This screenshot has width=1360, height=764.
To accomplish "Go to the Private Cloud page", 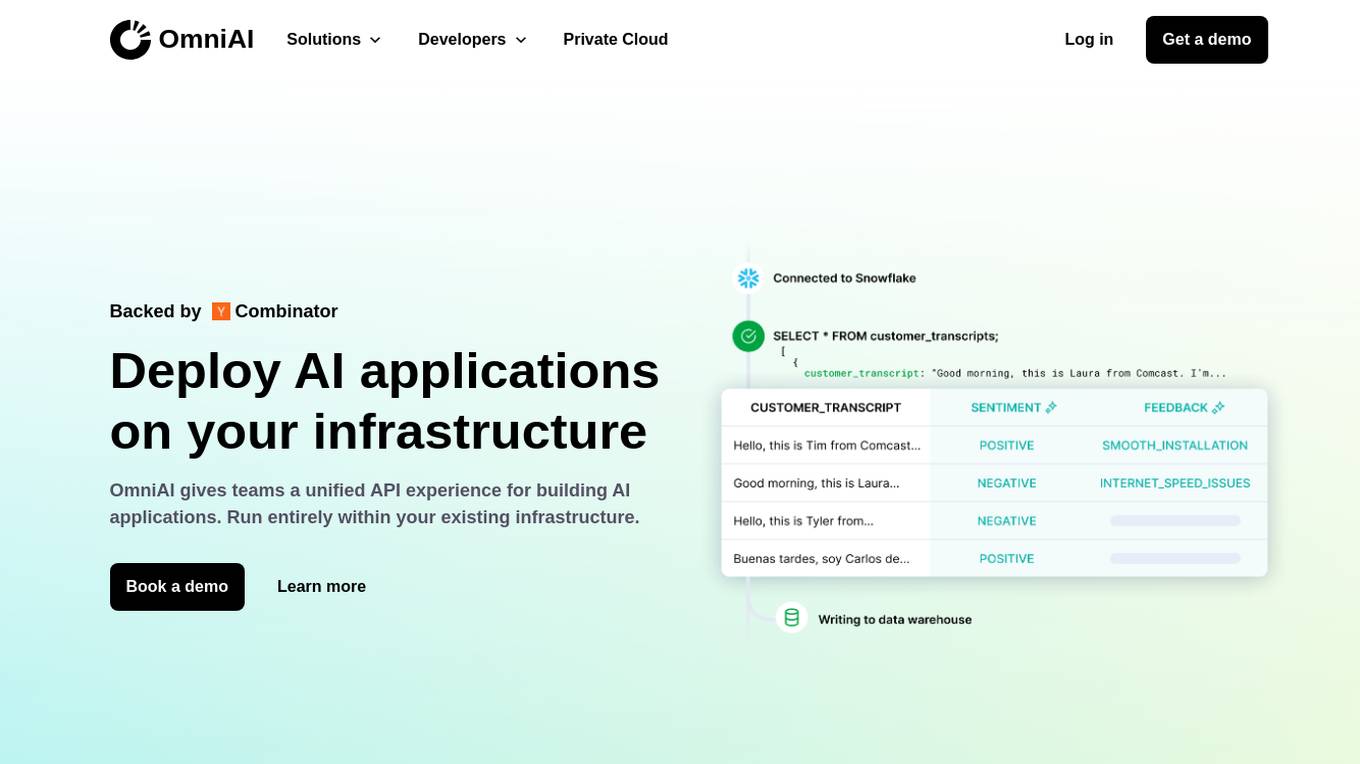I will pyautogui.click(x=615, y=39).
